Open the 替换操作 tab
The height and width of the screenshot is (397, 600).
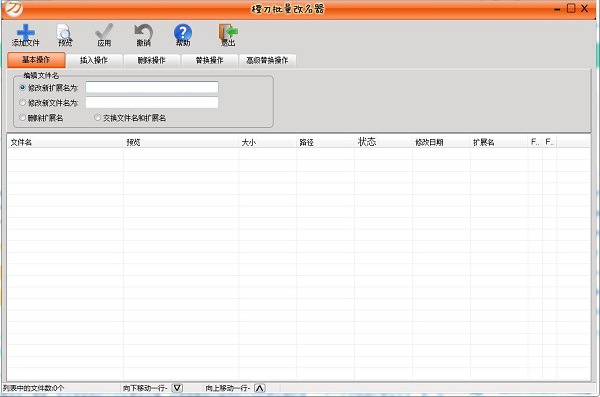[x=209, y=60]
